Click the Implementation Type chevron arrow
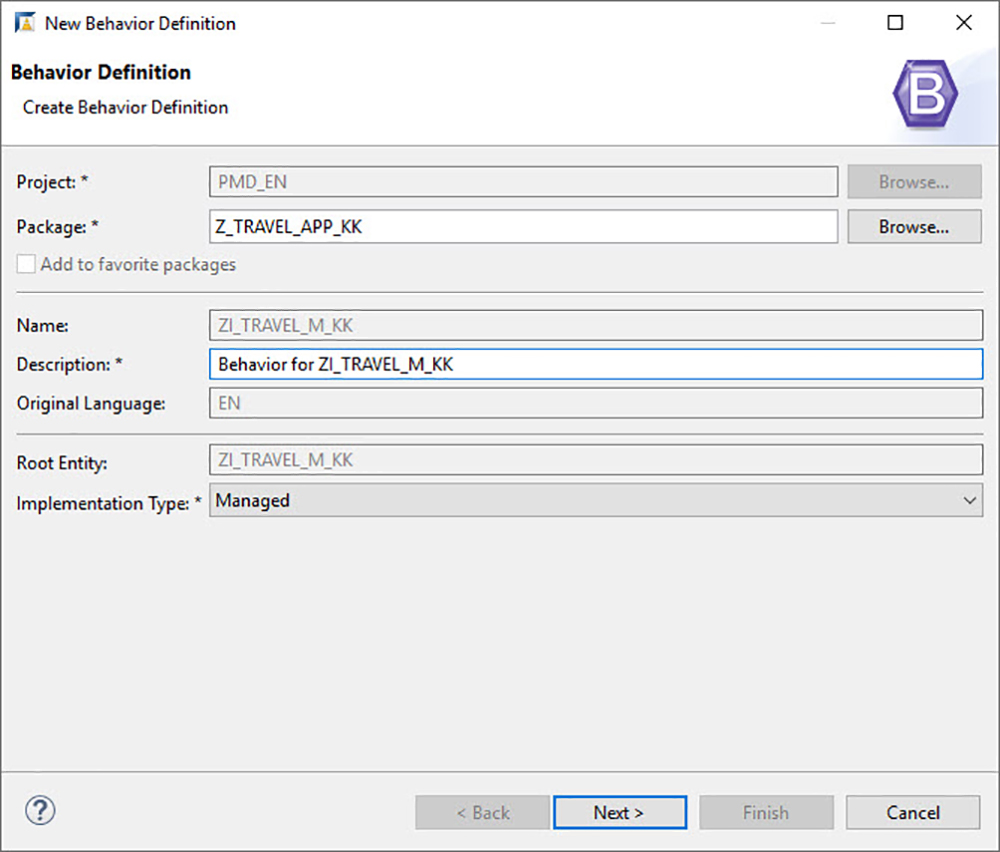 (969, 500)
